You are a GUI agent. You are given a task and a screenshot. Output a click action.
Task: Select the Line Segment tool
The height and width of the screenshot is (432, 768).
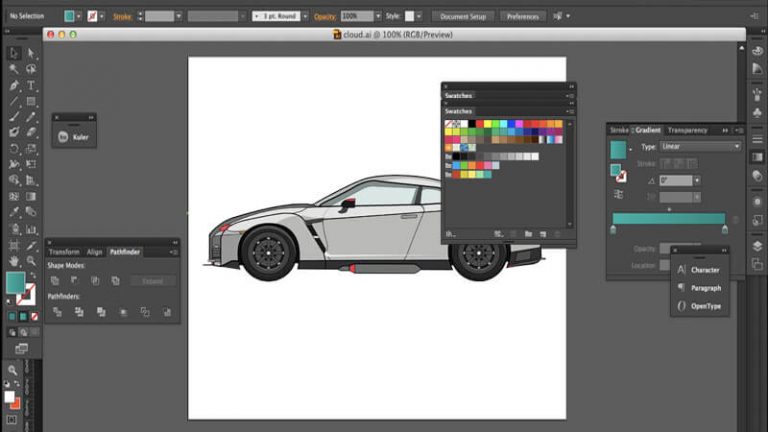click(x=14, y=101)
